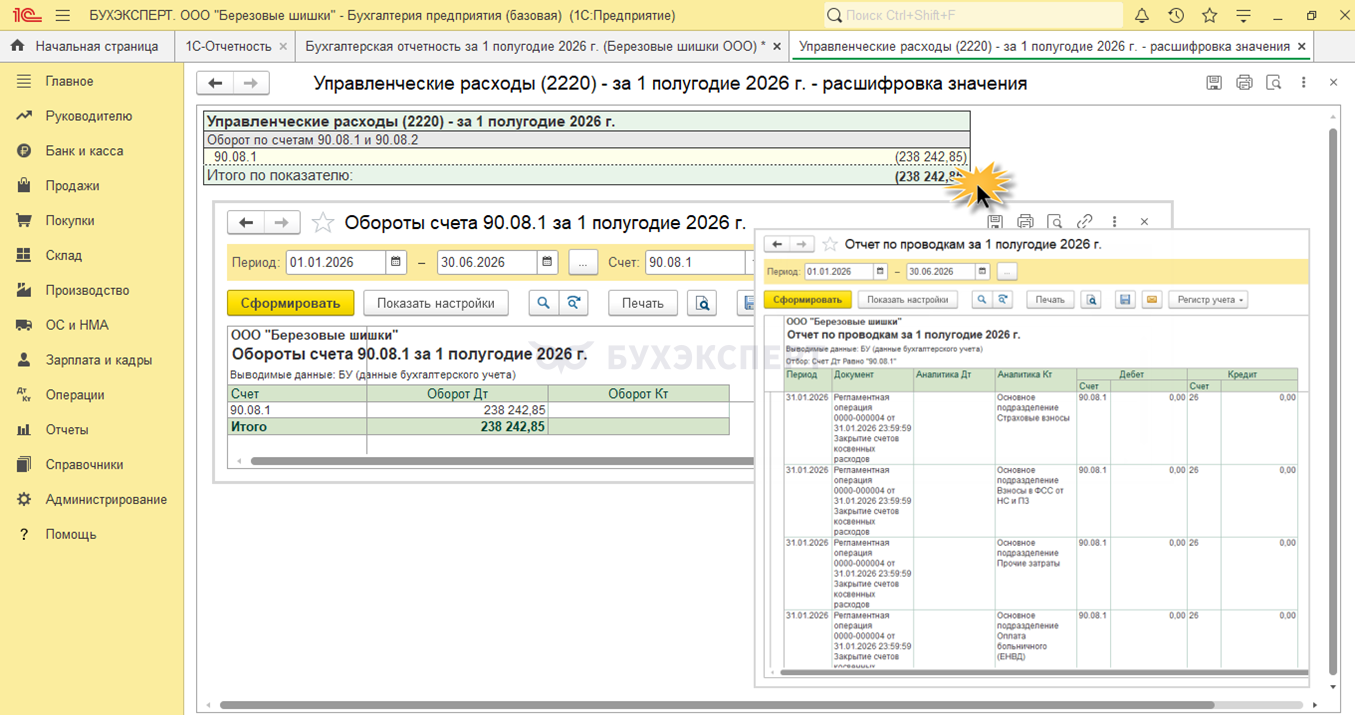Click search magnifier in Обороты счета toolbar
Screen dimensions: 1355x715
coord(544,303)
